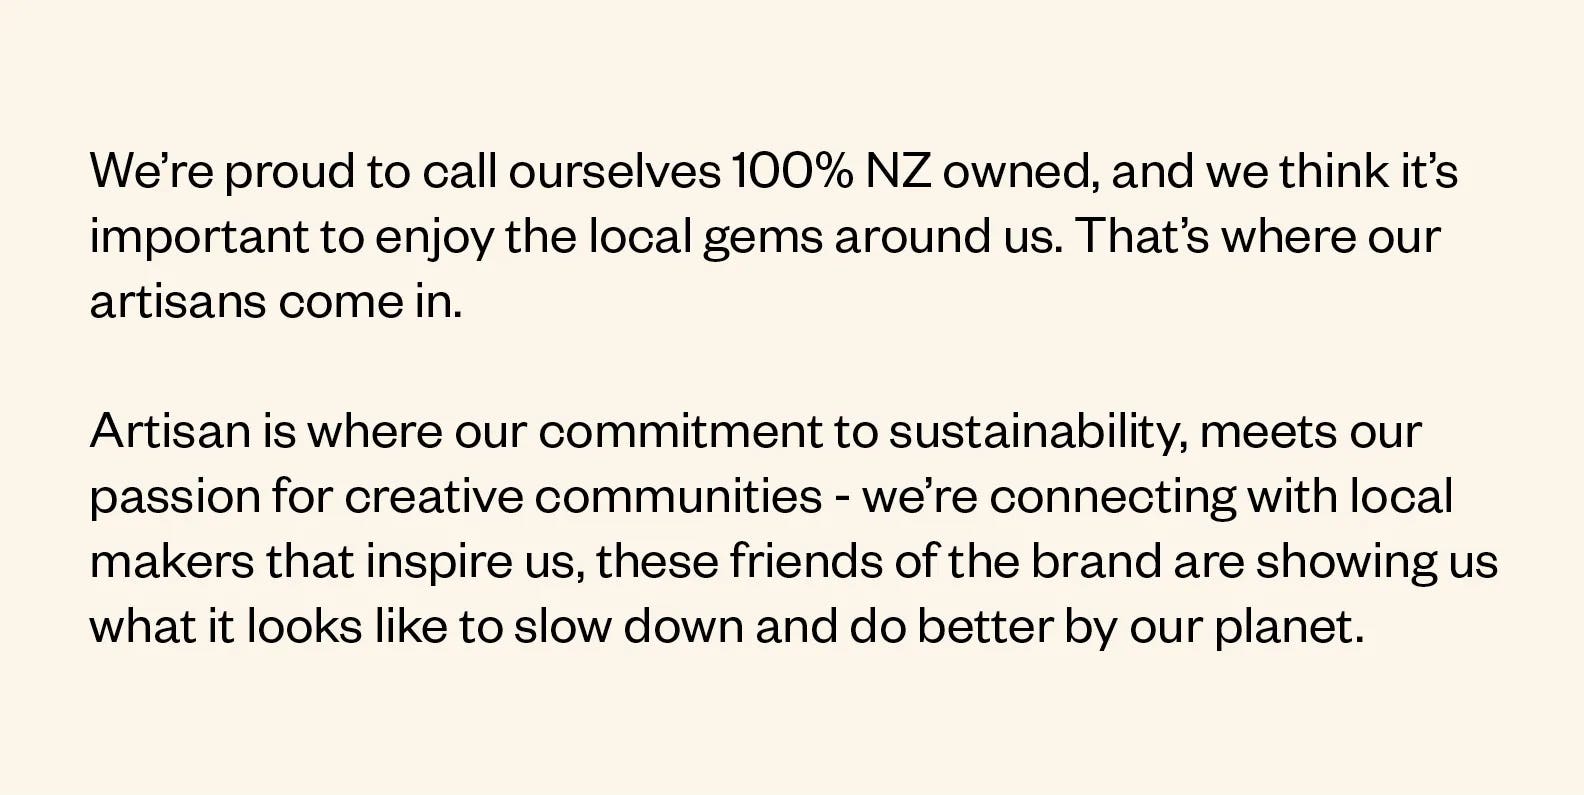The width and height of the screenshot is (1584, 795).
Task: Click "Artisan" beginning the second paragraph
Action: tap(170, 432)
